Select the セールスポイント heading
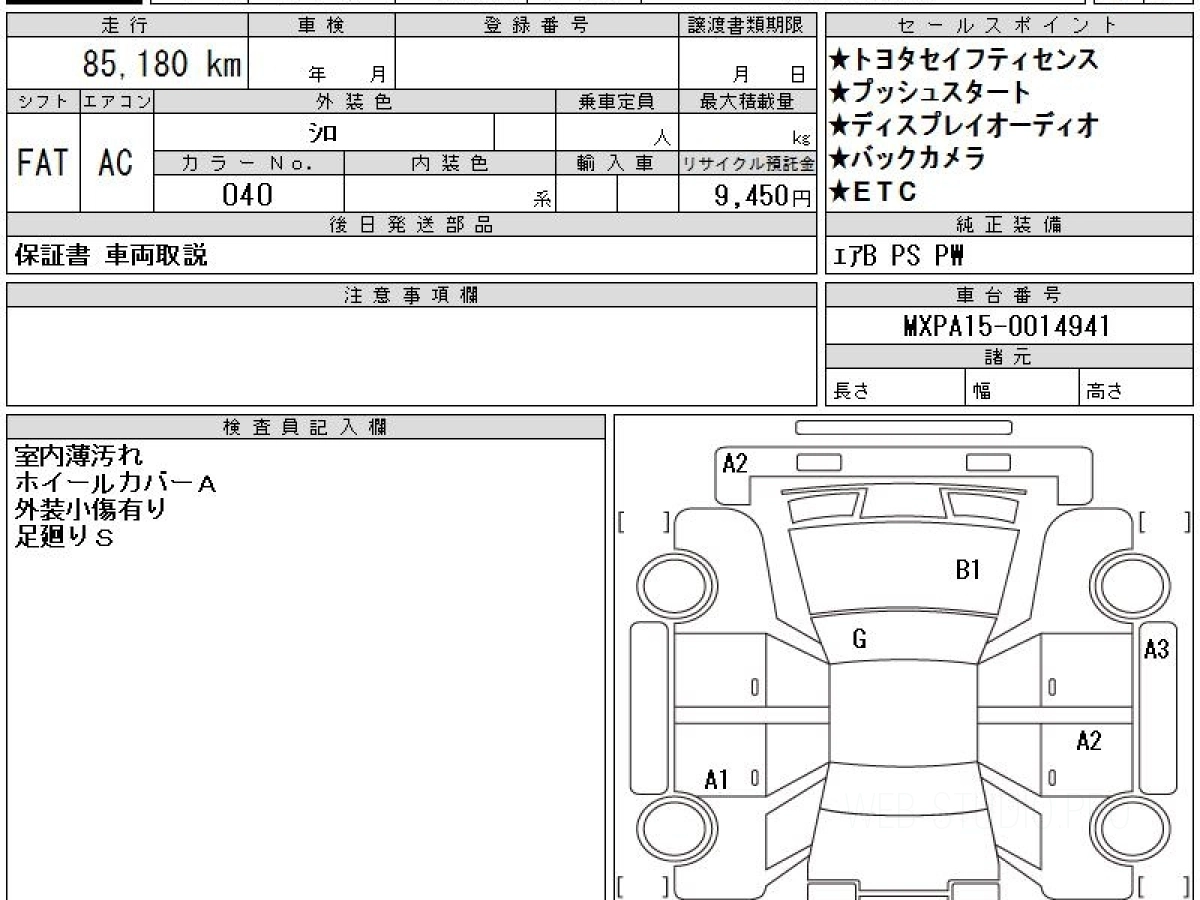The width and height of the screenshot is (1200, 900). click(1009, 26)
